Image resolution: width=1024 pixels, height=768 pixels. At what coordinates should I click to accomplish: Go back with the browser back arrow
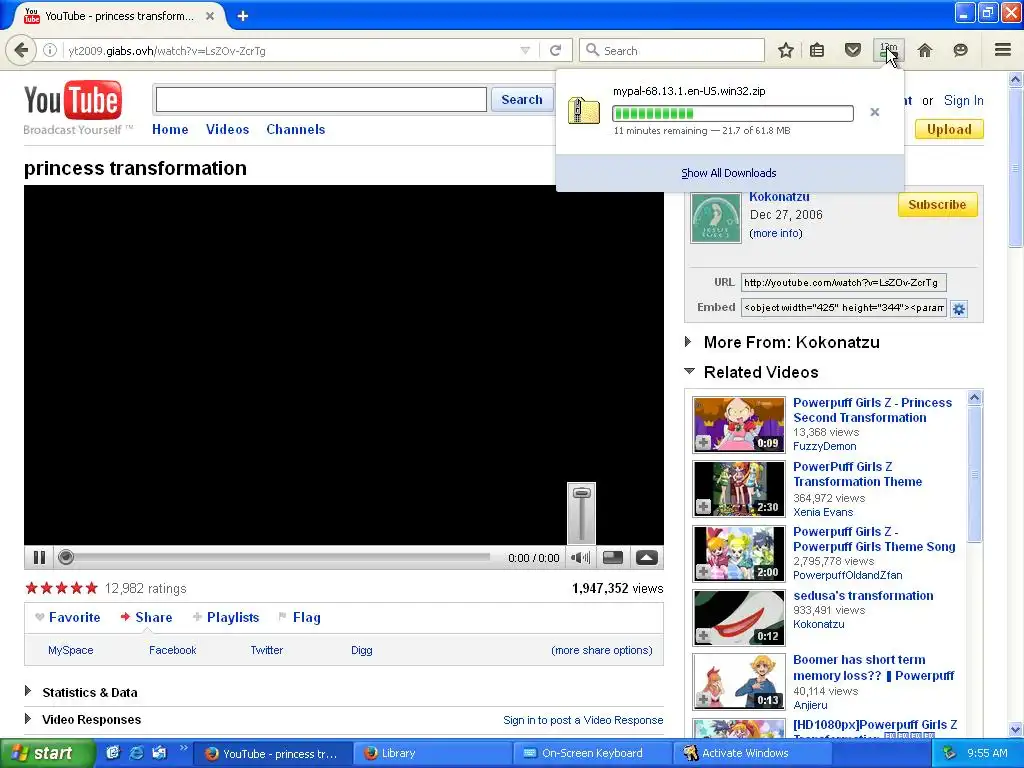(21, 50)
